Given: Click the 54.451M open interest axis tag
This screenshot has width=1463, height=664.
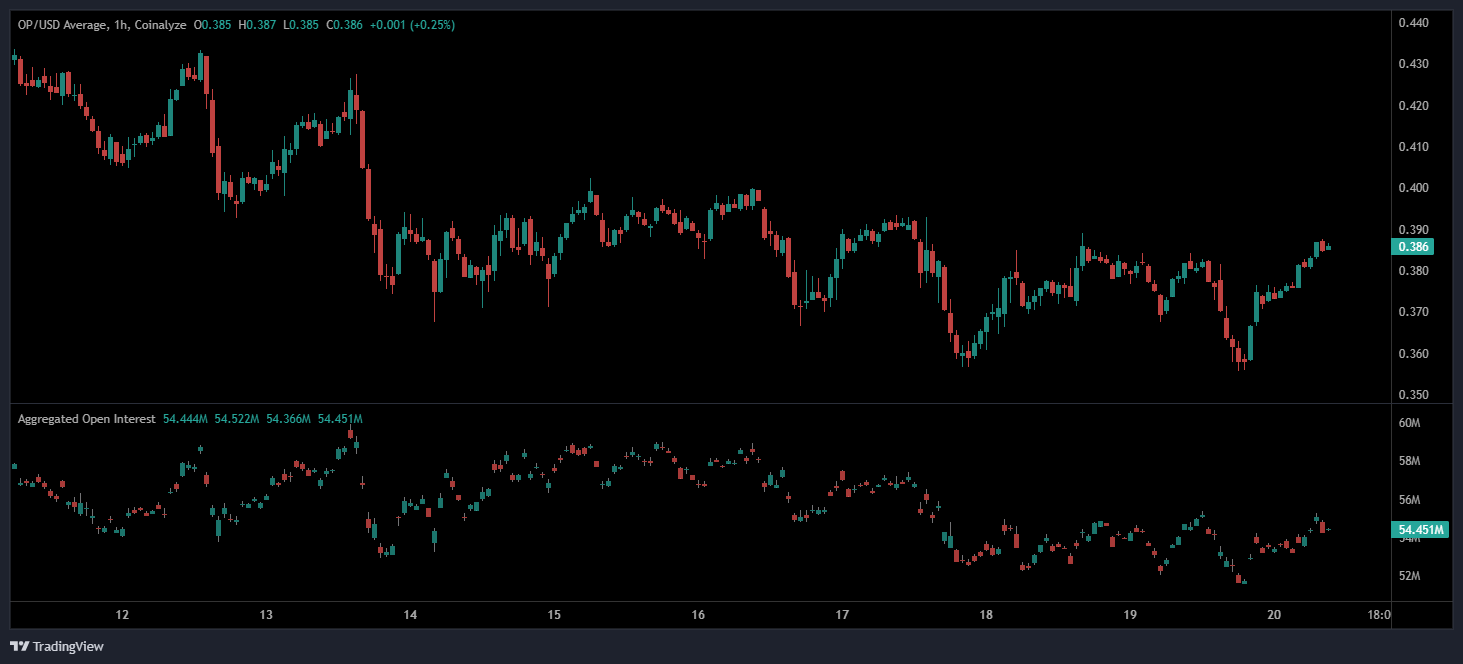Looking at the screenshot, I should click(x=1420, y=529).
